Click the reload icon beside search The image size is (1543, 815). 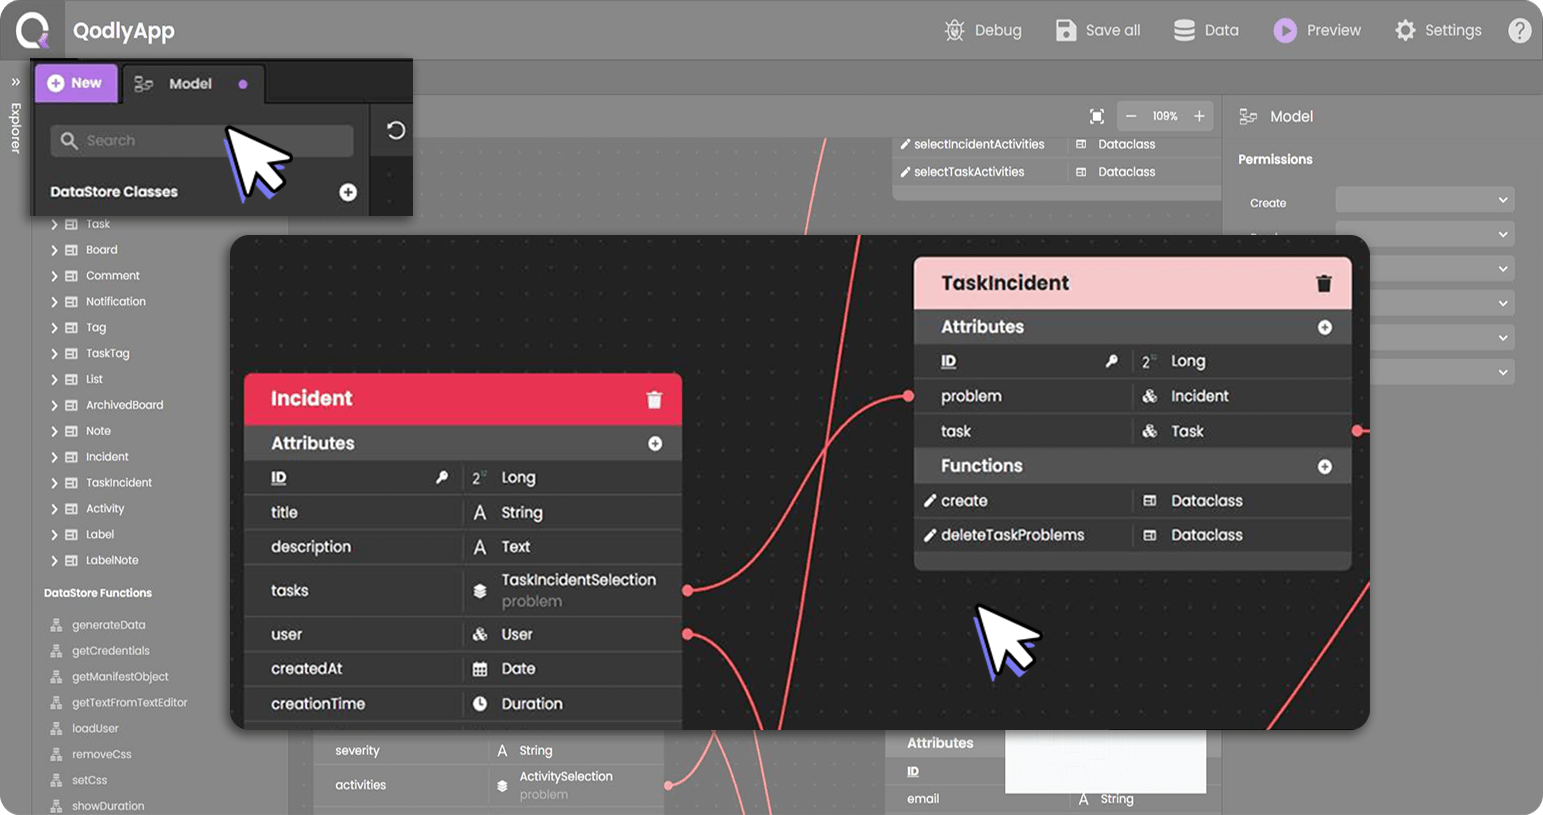click(x=396, y=131)
